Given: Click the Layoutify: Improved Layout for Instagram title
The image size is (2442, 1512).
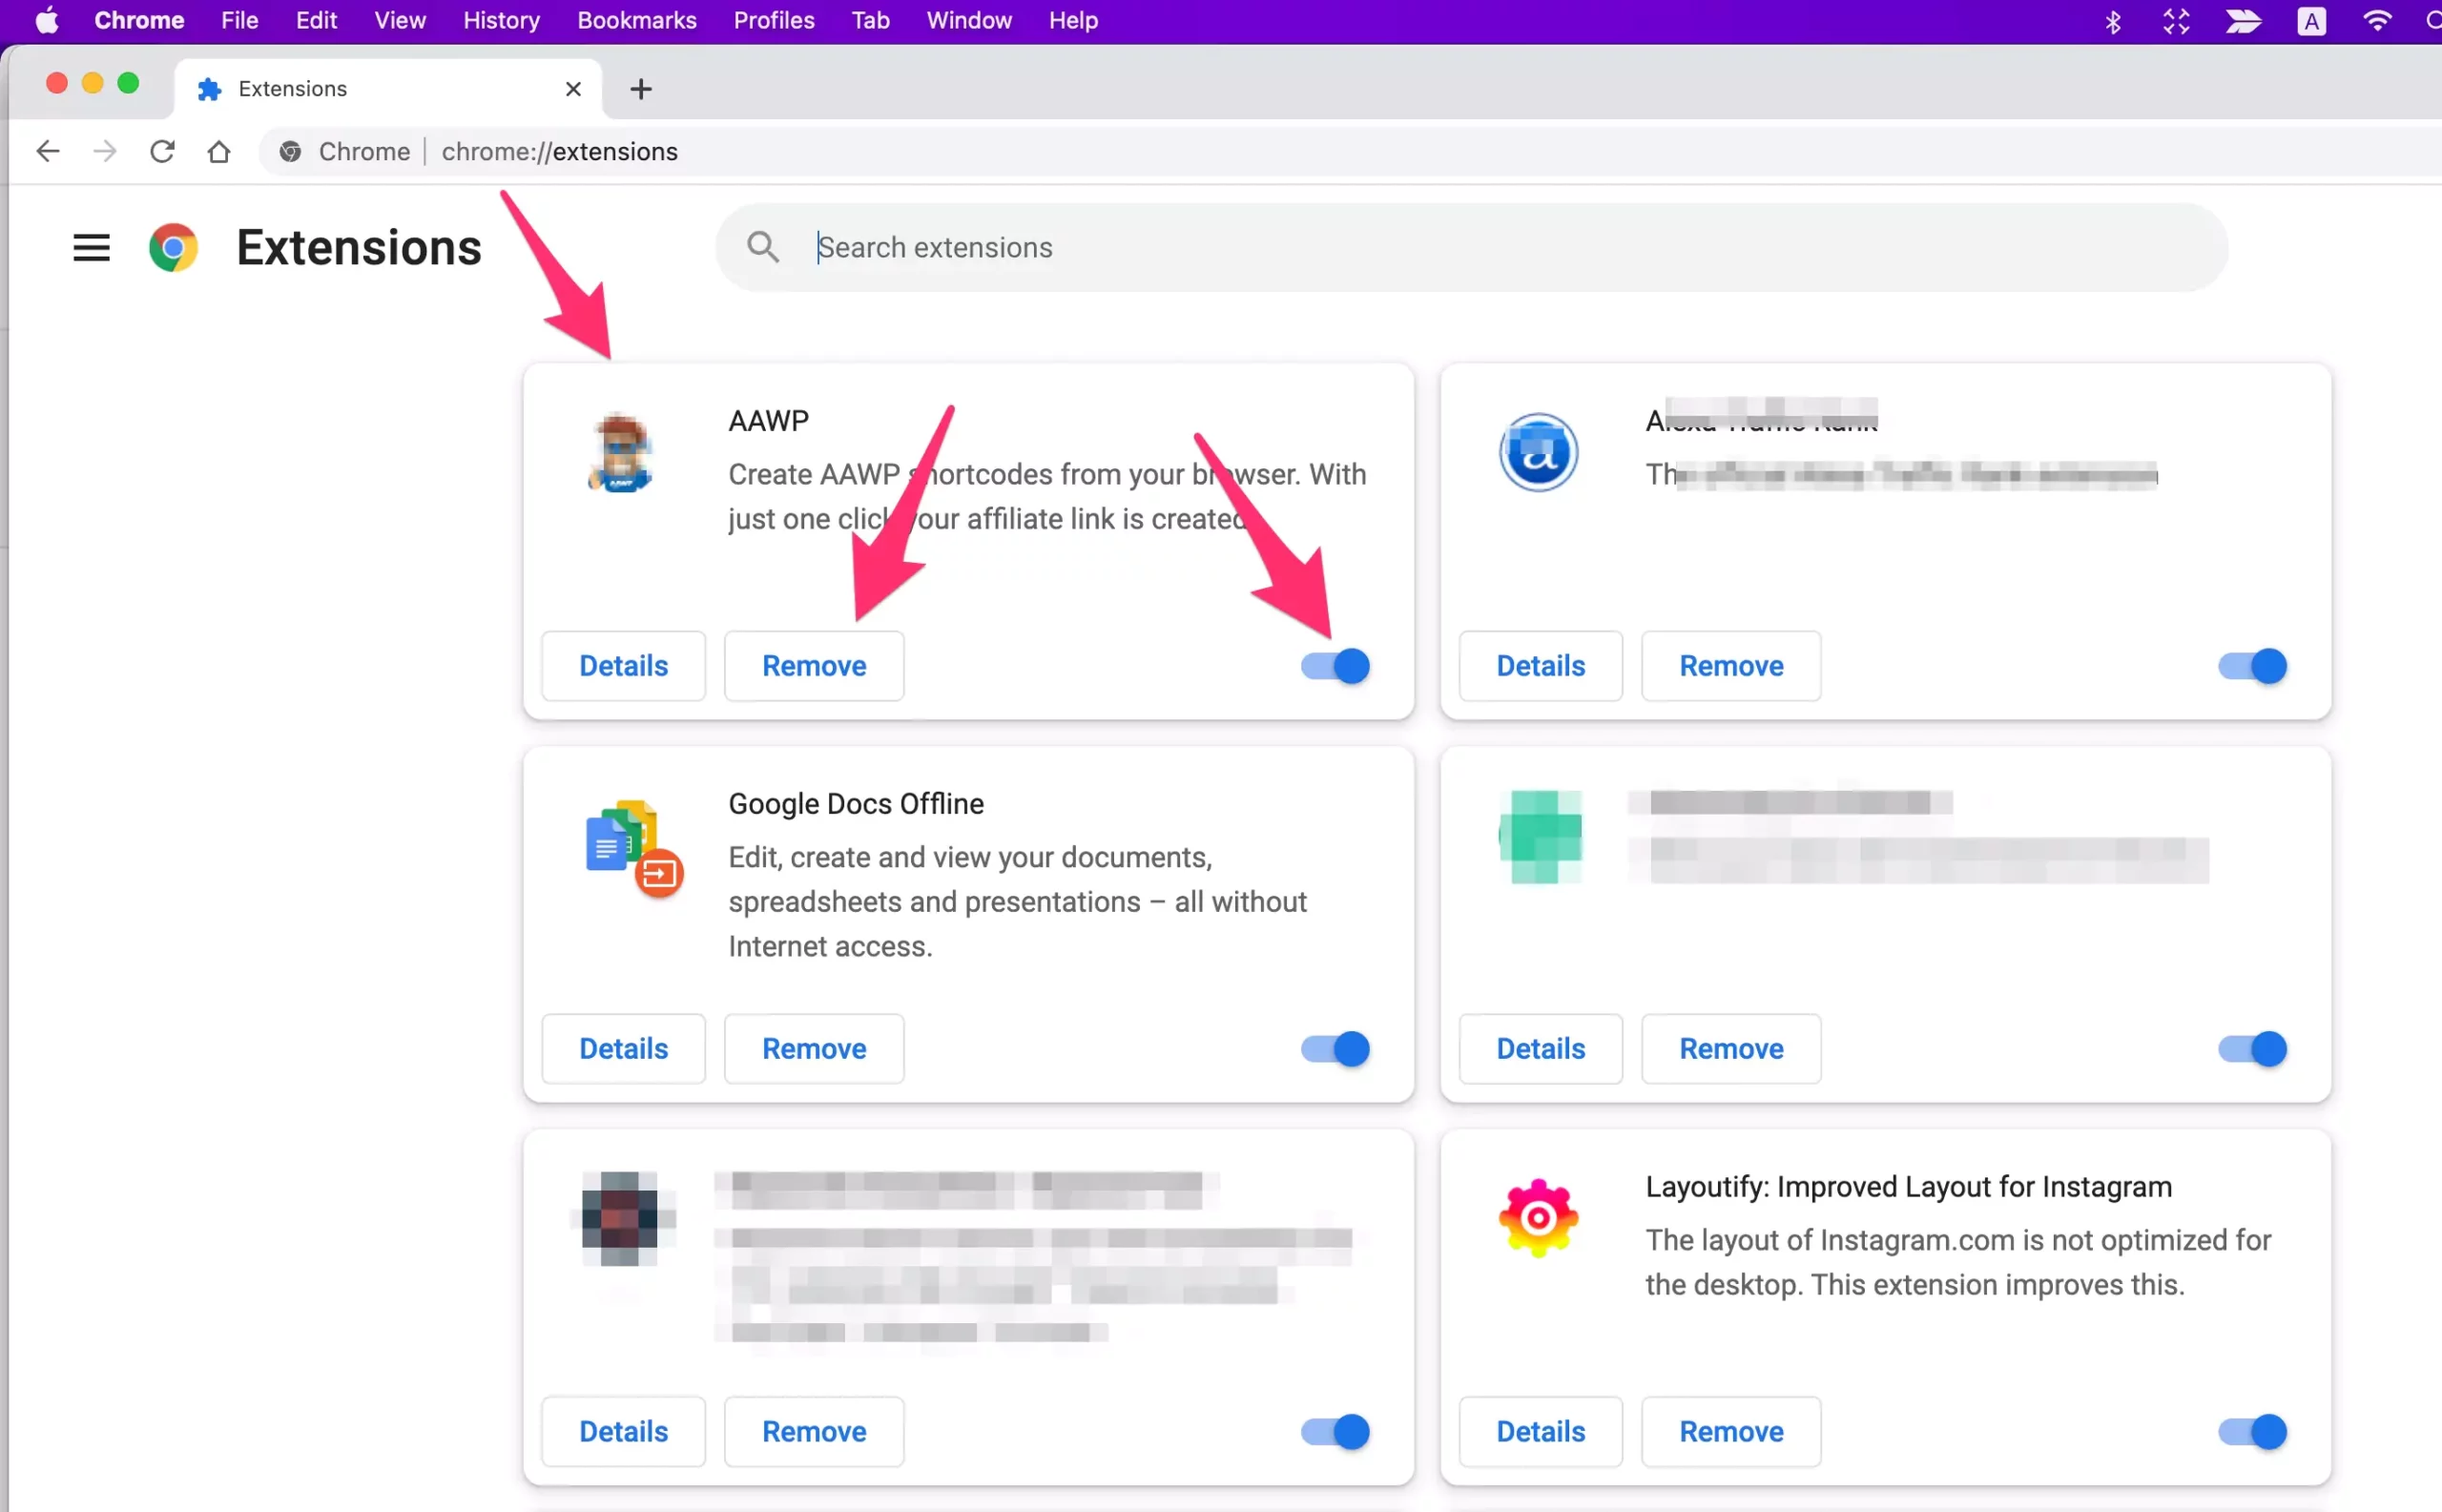Looking at the screenshot, I should (x=1908, y=1187).
